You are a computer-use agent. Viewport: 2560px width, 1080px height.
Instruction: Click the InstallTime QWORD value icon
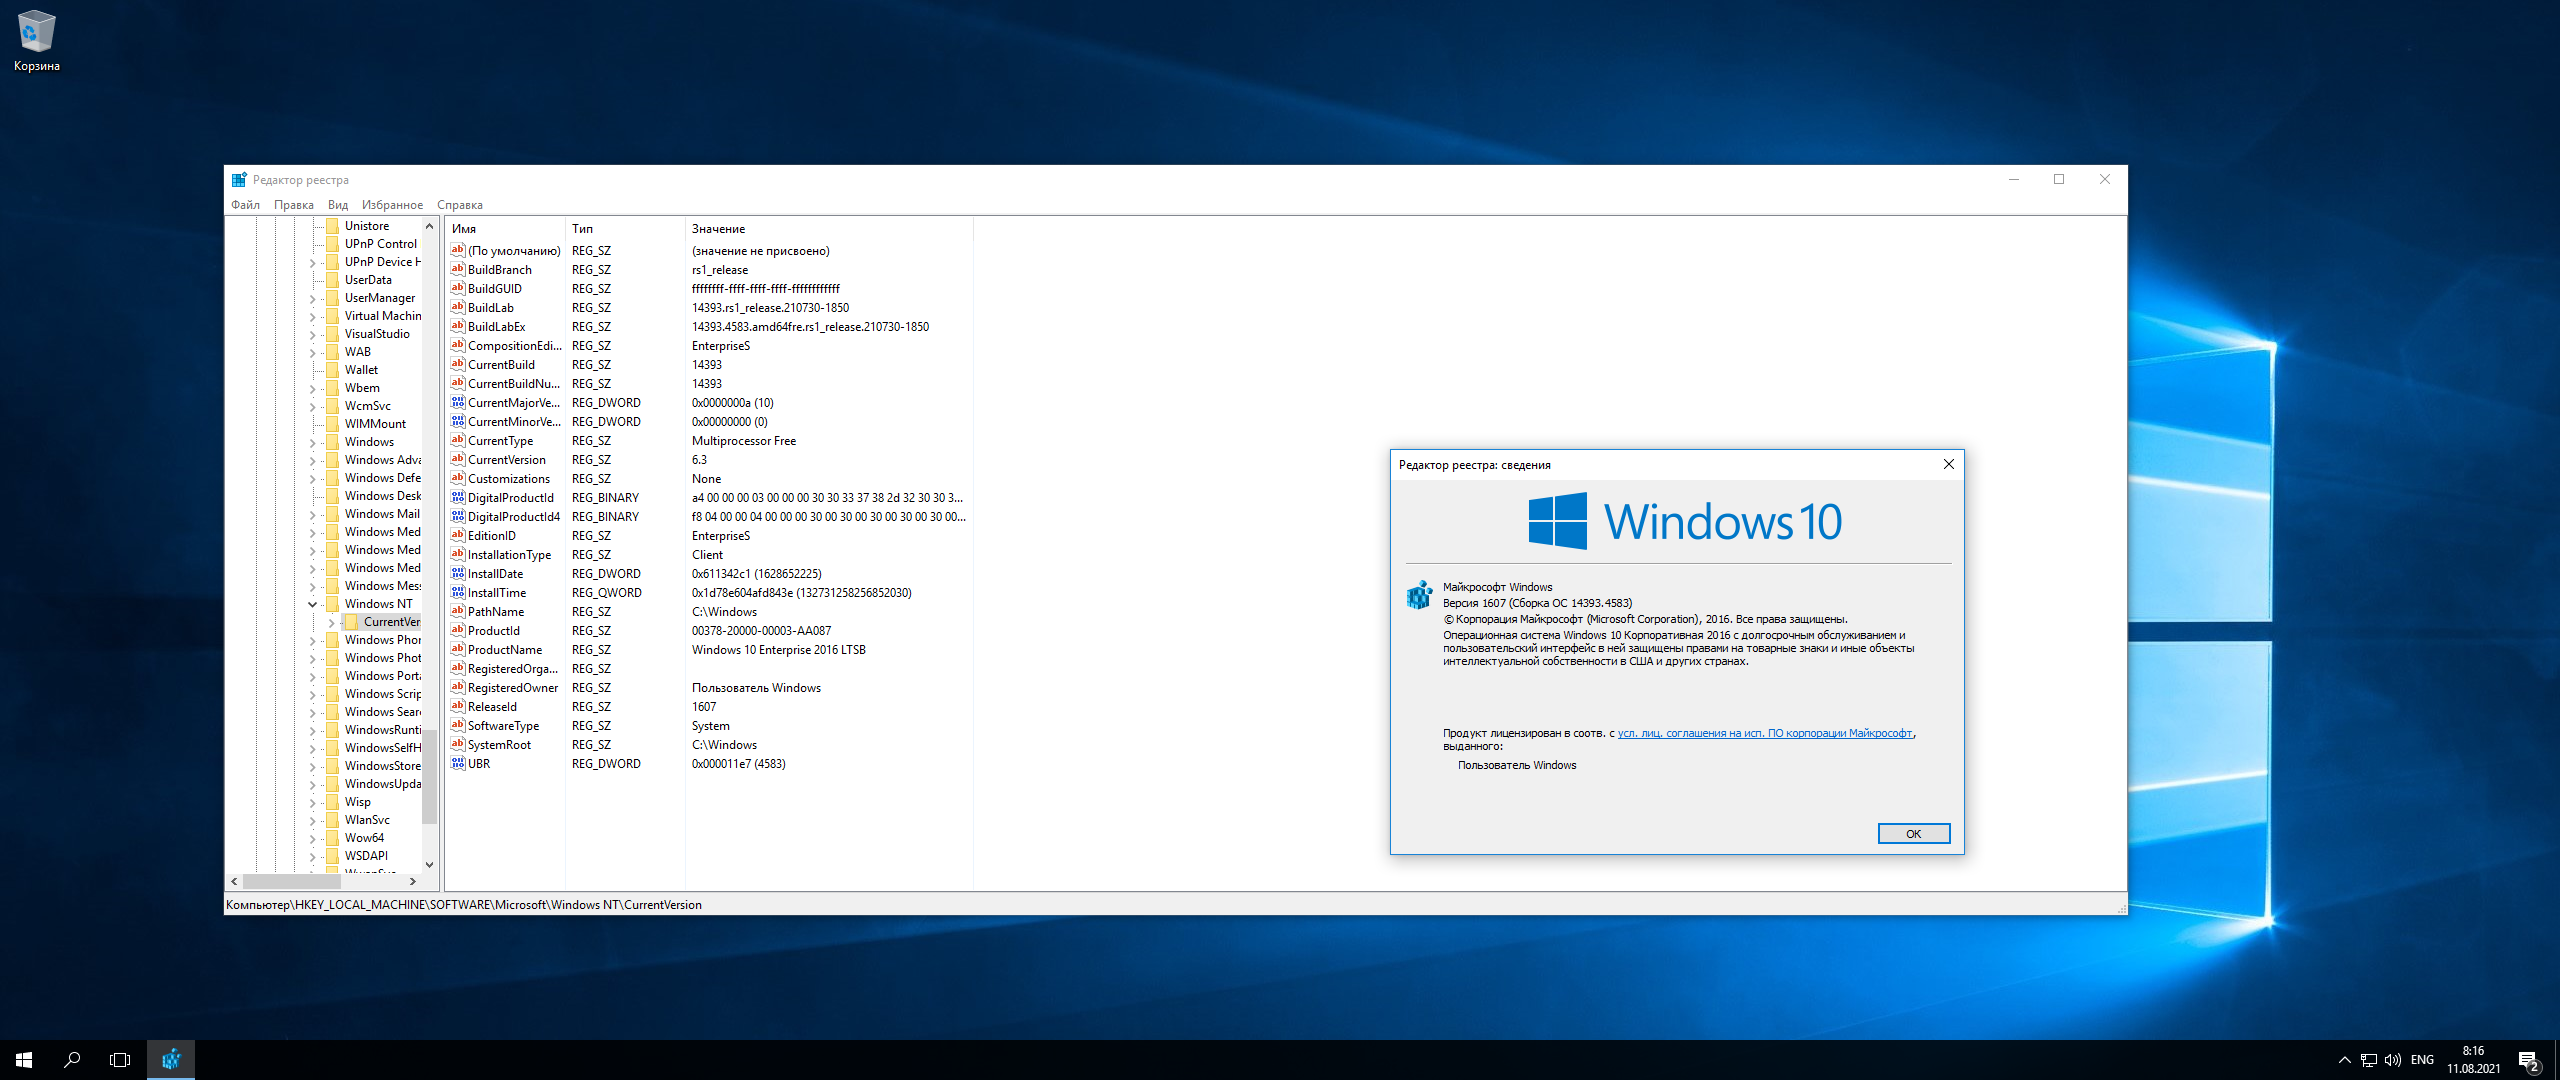coord(458,592)
